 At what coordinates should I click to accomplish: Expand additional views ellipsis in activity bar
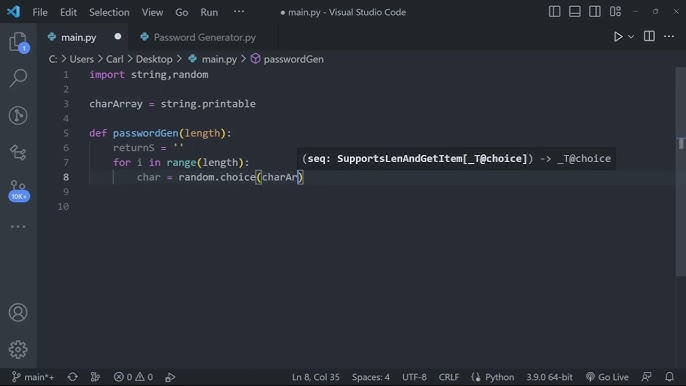point(18,227)
